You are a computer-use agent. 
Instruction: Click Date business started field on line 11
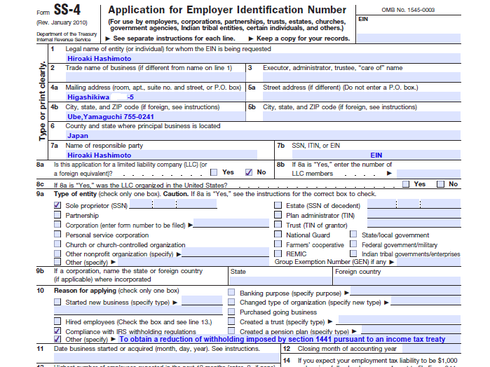pos(166,357)
